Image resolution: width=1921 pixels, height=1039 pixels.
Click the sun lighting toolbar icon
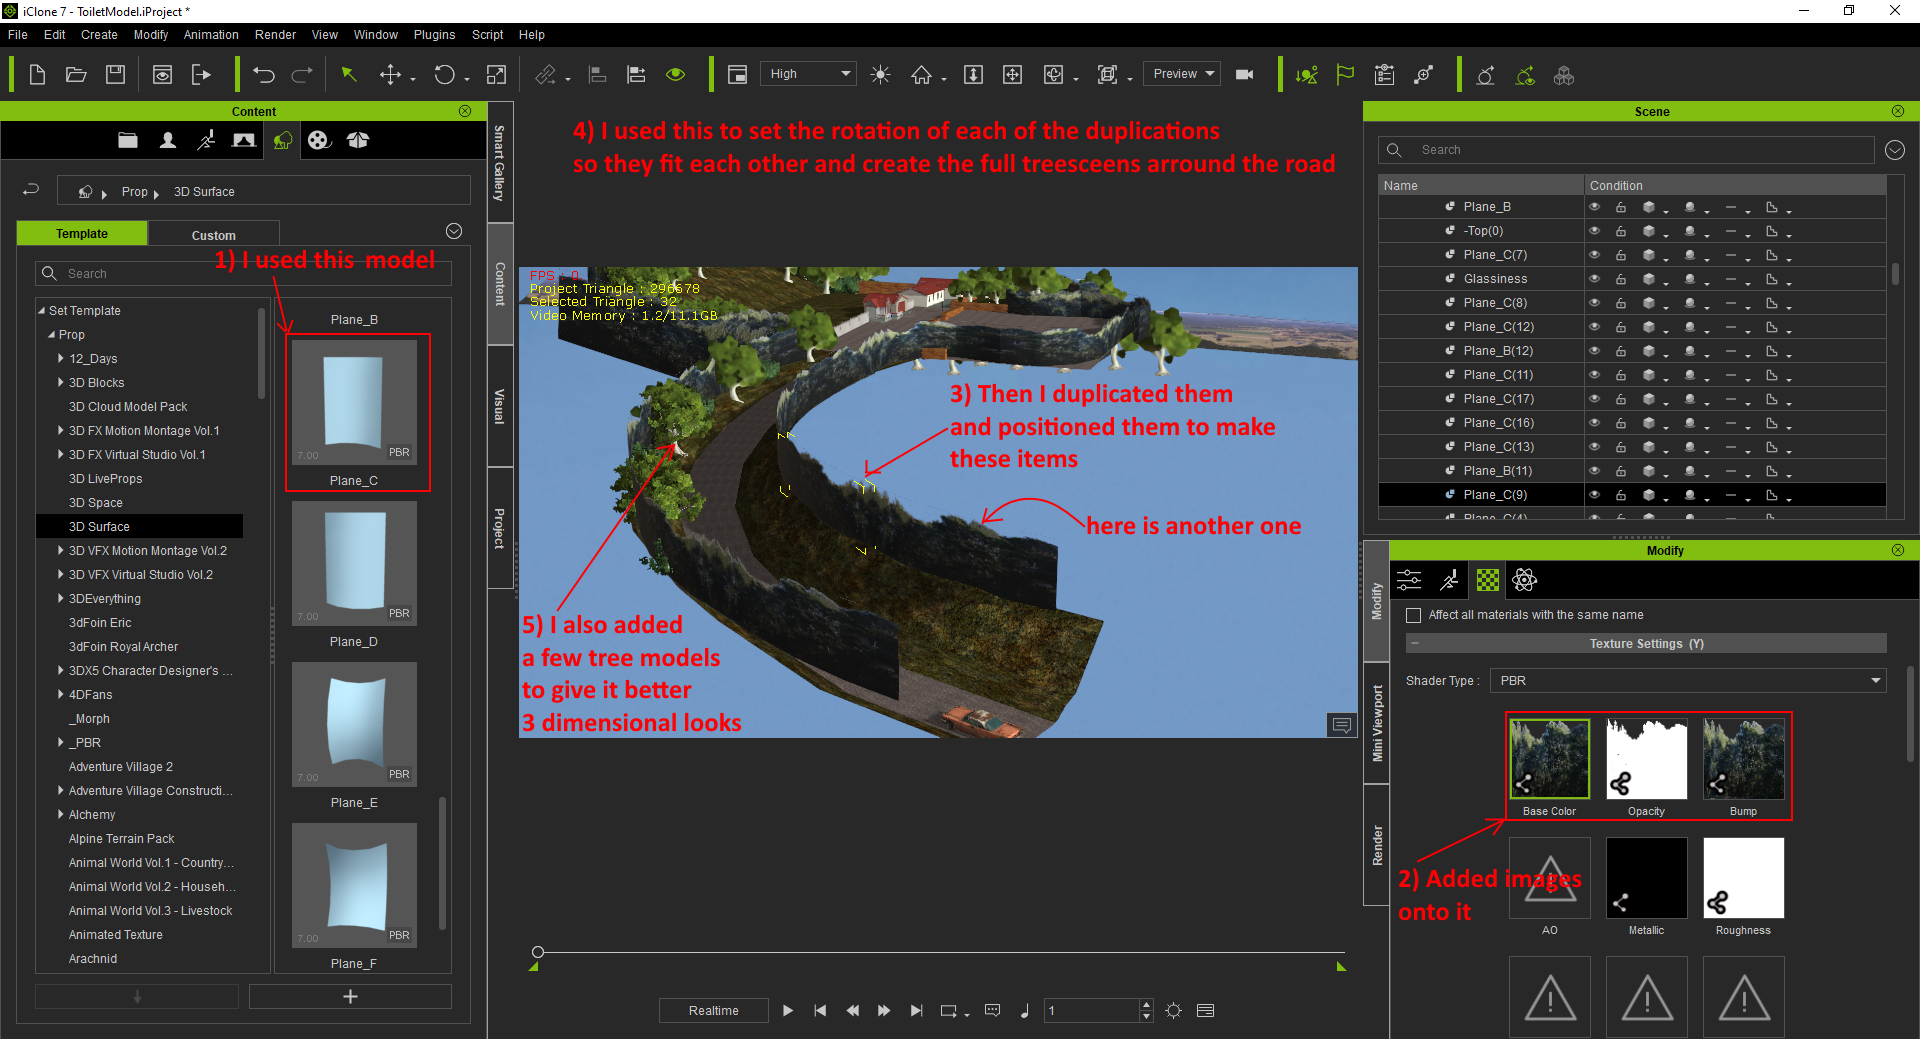click(880, 75)
